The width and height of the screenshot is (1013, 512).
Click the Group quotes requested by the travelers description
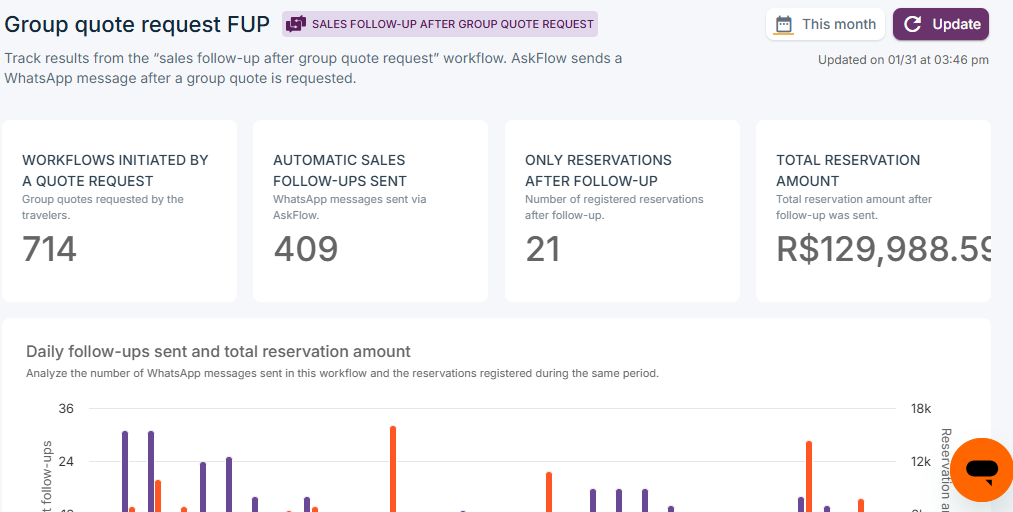click(x=103, y=207)
